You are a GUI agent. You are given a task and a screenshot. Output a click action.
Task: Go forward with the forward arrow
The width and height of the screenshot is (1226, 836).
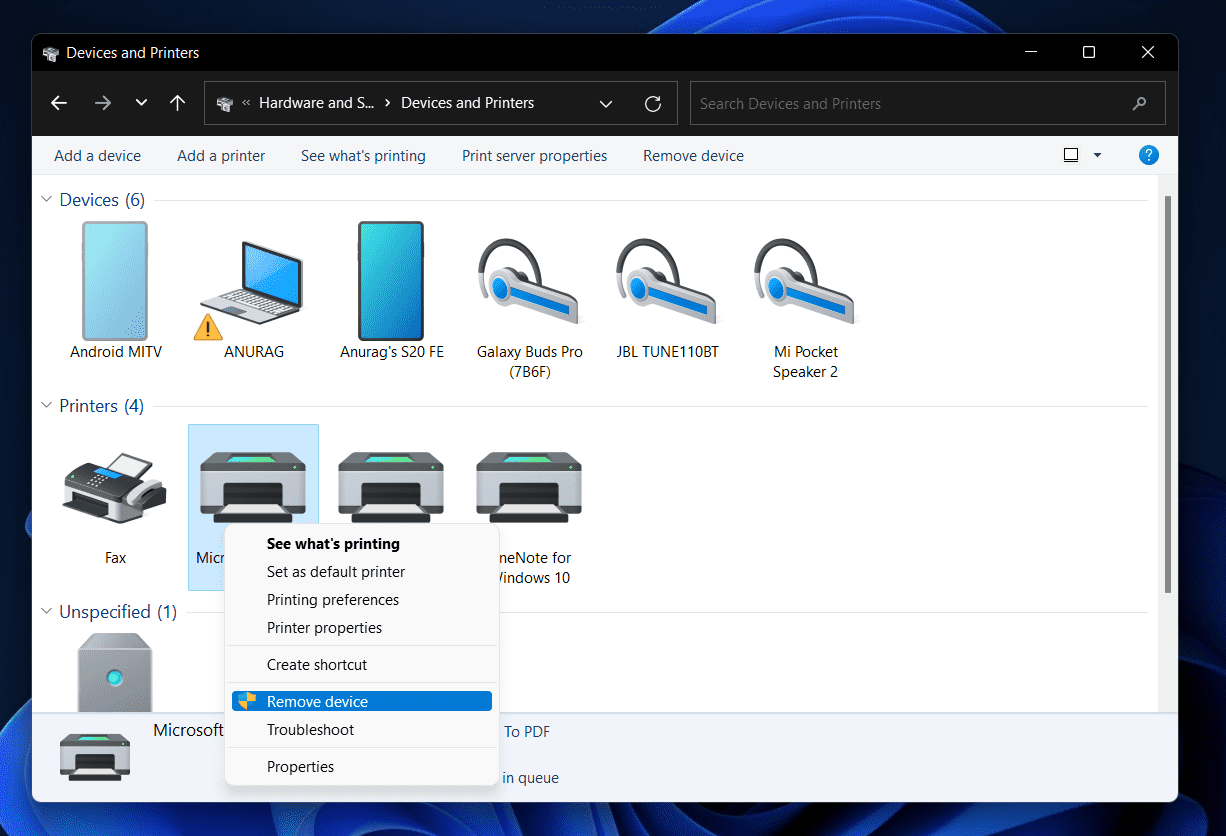click(x=102, y=103)
